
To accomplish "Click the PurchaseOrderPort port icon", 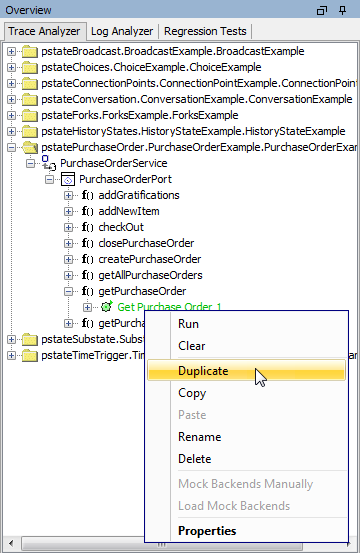I will click(x=68, y=179).
